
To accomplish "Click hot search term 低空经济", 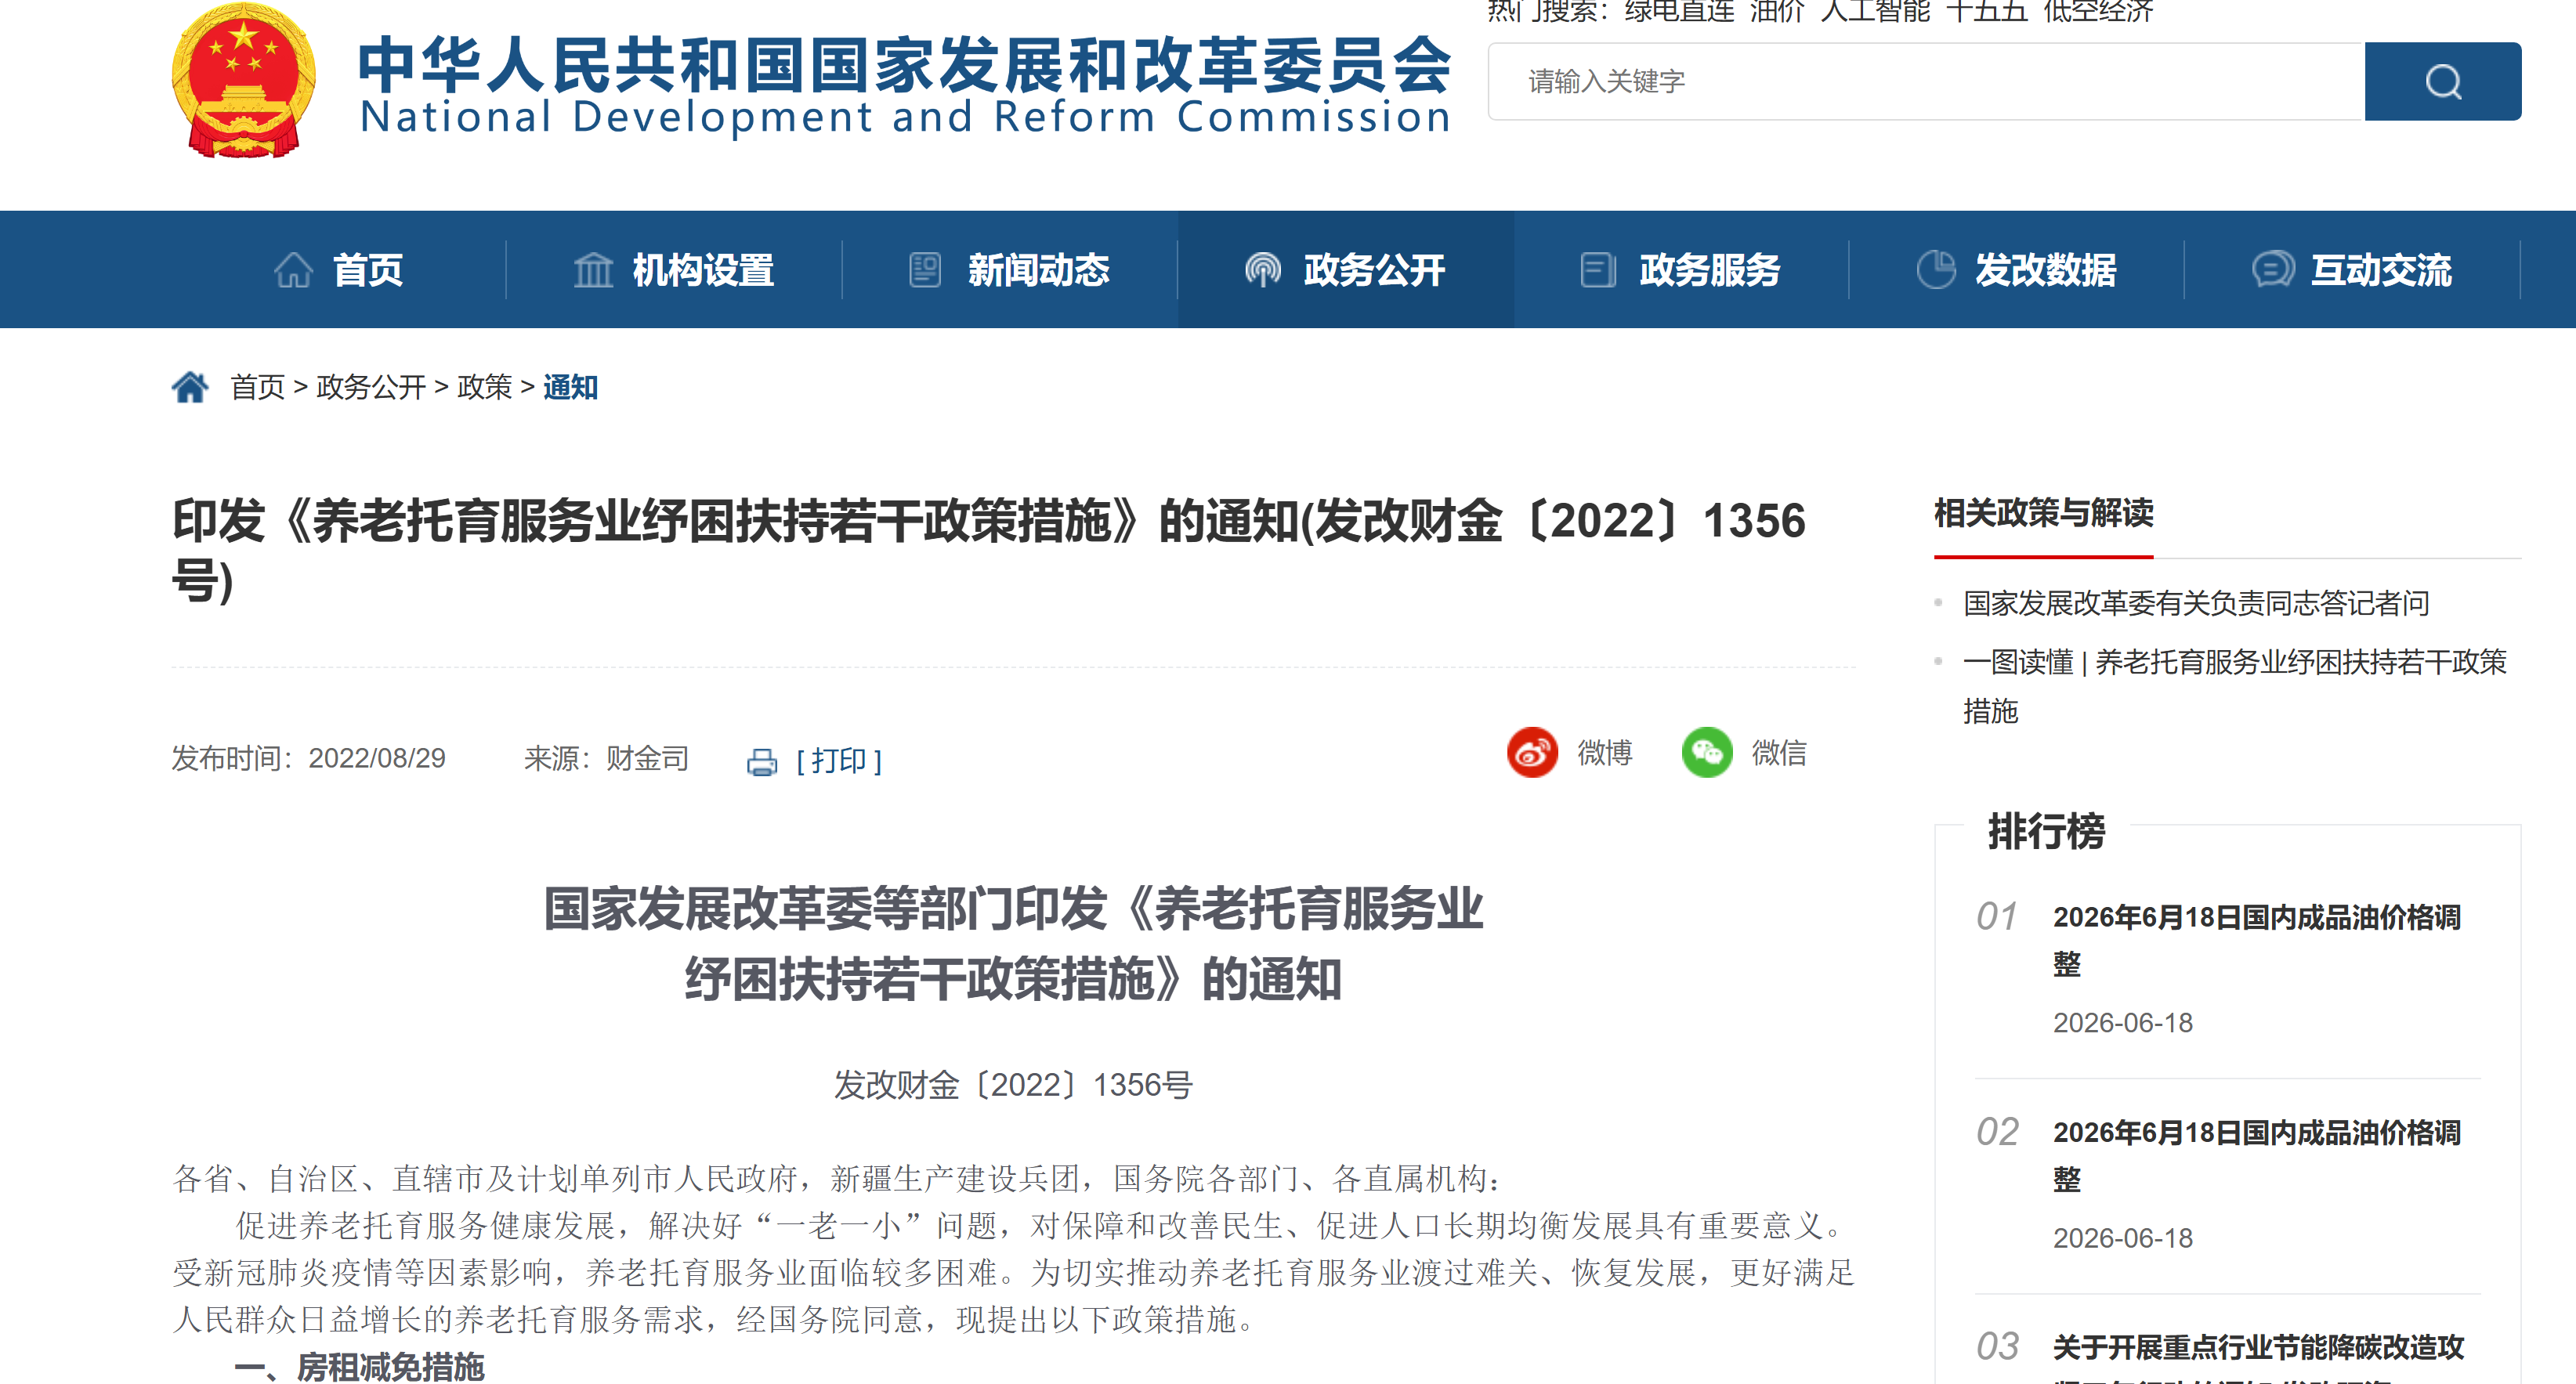I will 2098,11.
